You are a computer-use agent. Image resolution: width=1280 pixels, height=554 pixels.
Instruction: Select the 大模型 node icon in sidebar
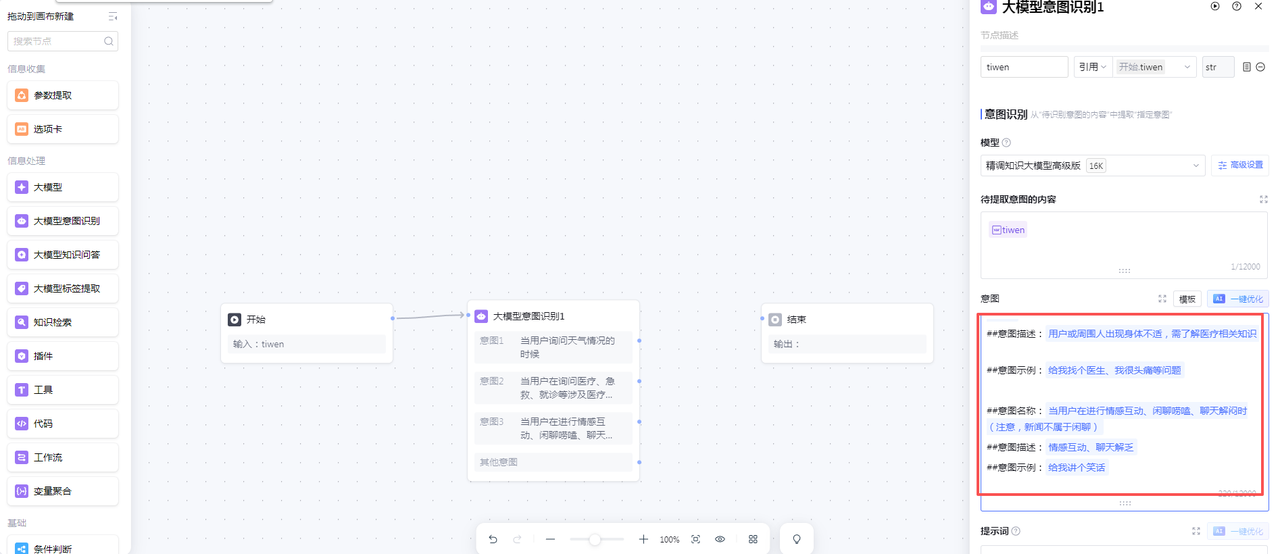pyautogui.click(x=22, y=187)
